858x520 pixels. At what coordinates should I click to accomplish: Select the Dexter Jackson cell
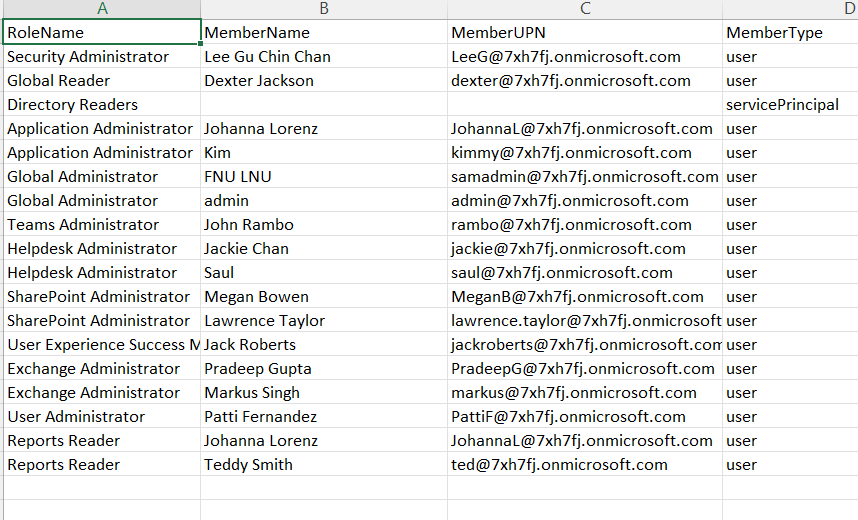point(324,80)
